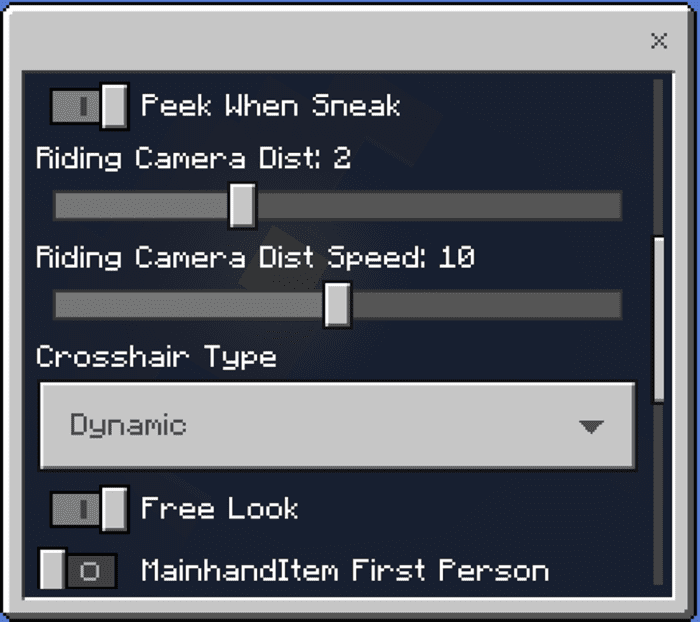Screen dimensions: 700x622
Task: Disable the Free Look toggle
Action: [x=89, y=509]
